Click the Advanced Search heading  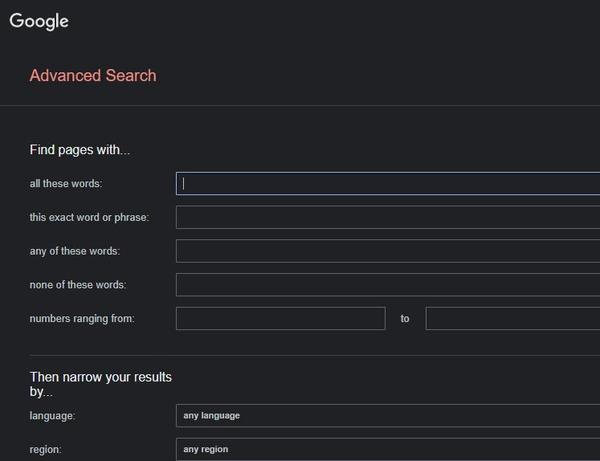click(93, 75)
